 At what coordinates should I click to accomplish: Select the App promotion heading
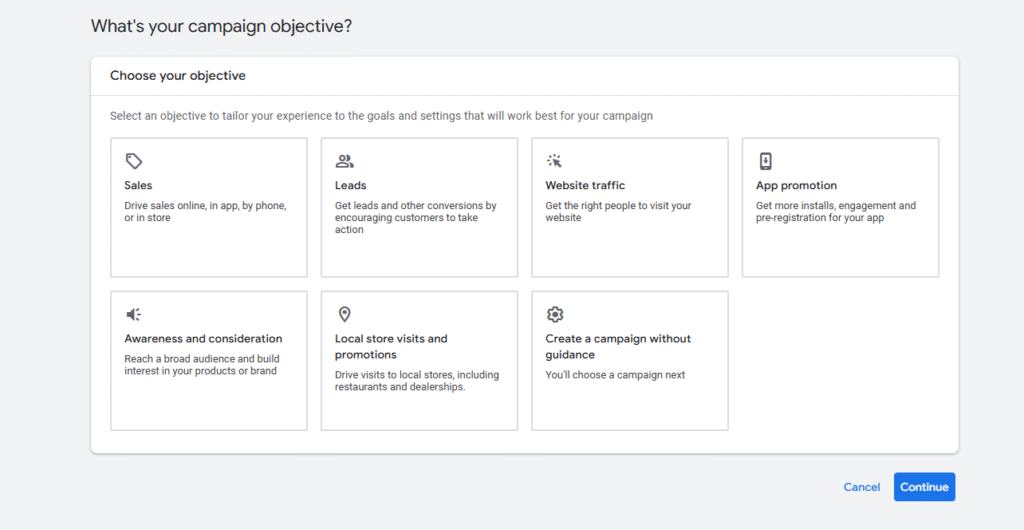796,185
